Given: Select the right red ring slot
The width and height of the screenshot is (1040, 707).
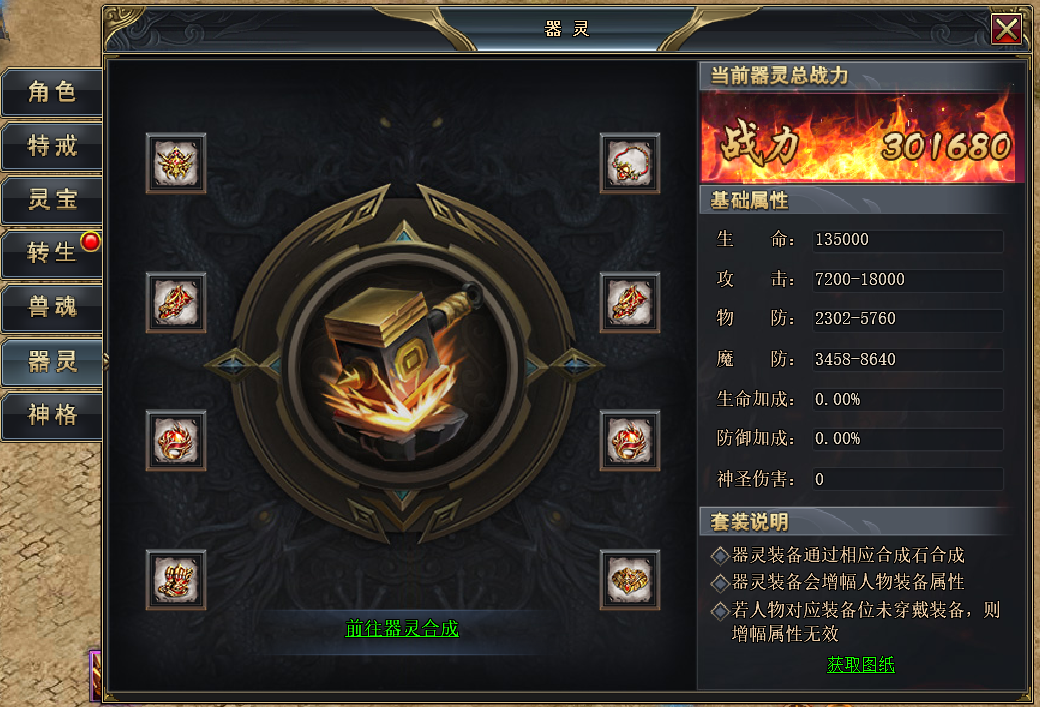Looking at the screenshot, I should tap(629, 440).
